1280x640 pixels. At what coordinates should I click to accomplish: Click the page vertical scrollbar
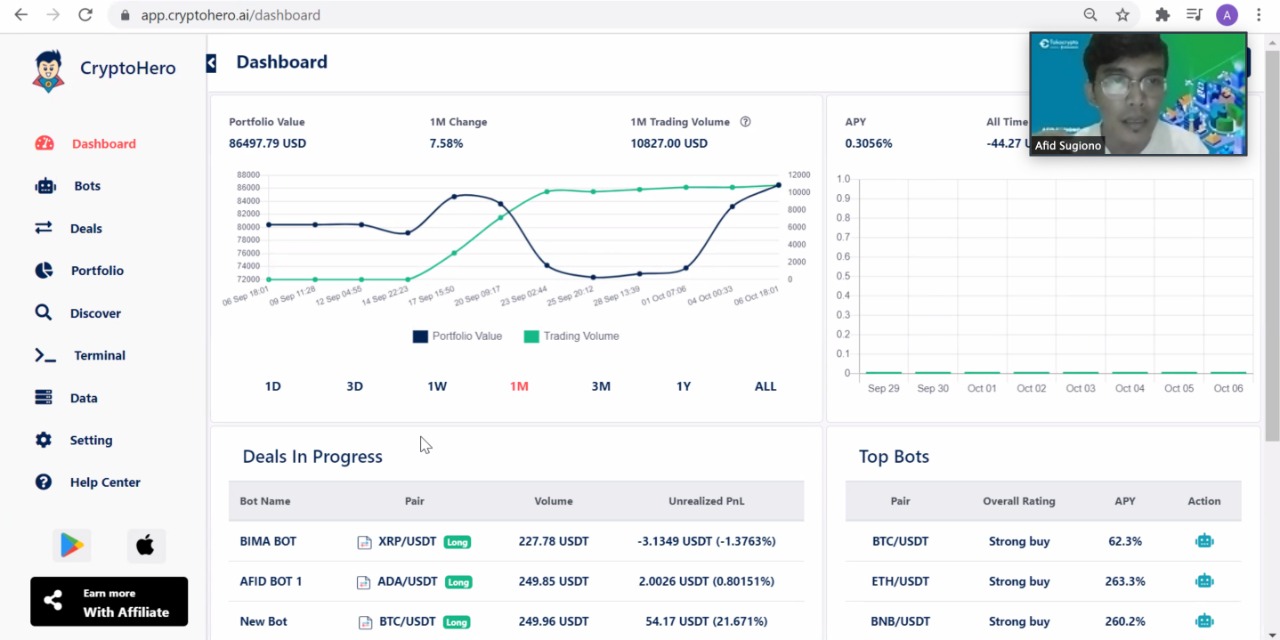click(1271, 250)
